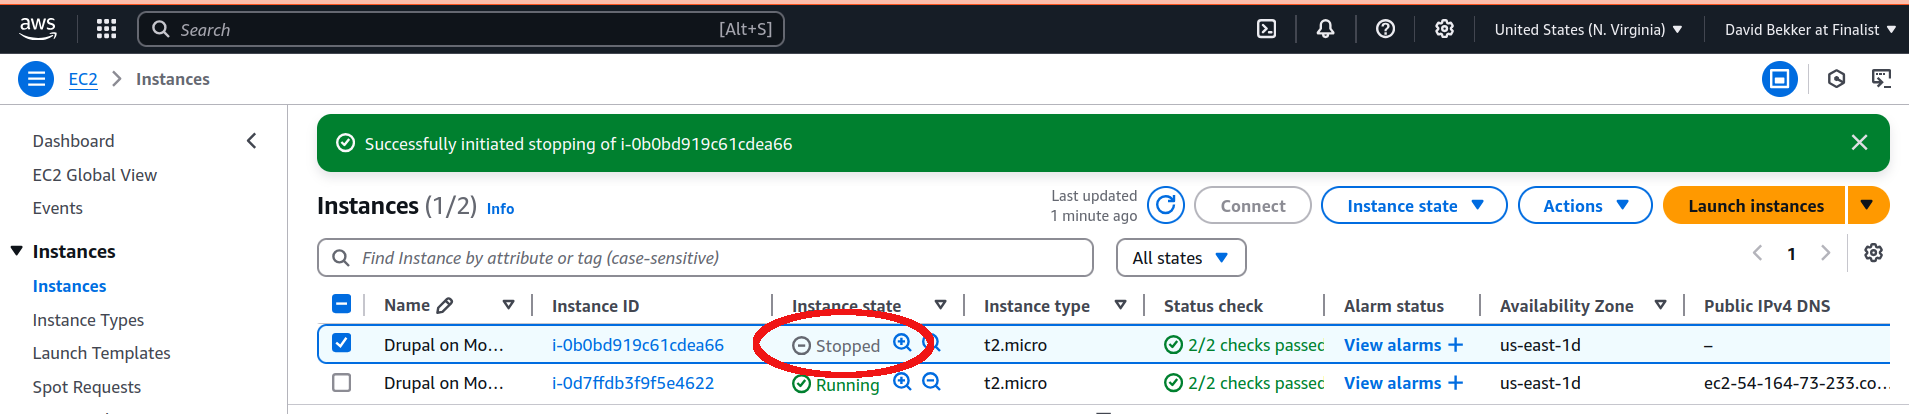Open the AWS services grid menu
Image resolution: width=1909 pixels, height=414 pixels.
pyautogui.click(x=106, y=29)
